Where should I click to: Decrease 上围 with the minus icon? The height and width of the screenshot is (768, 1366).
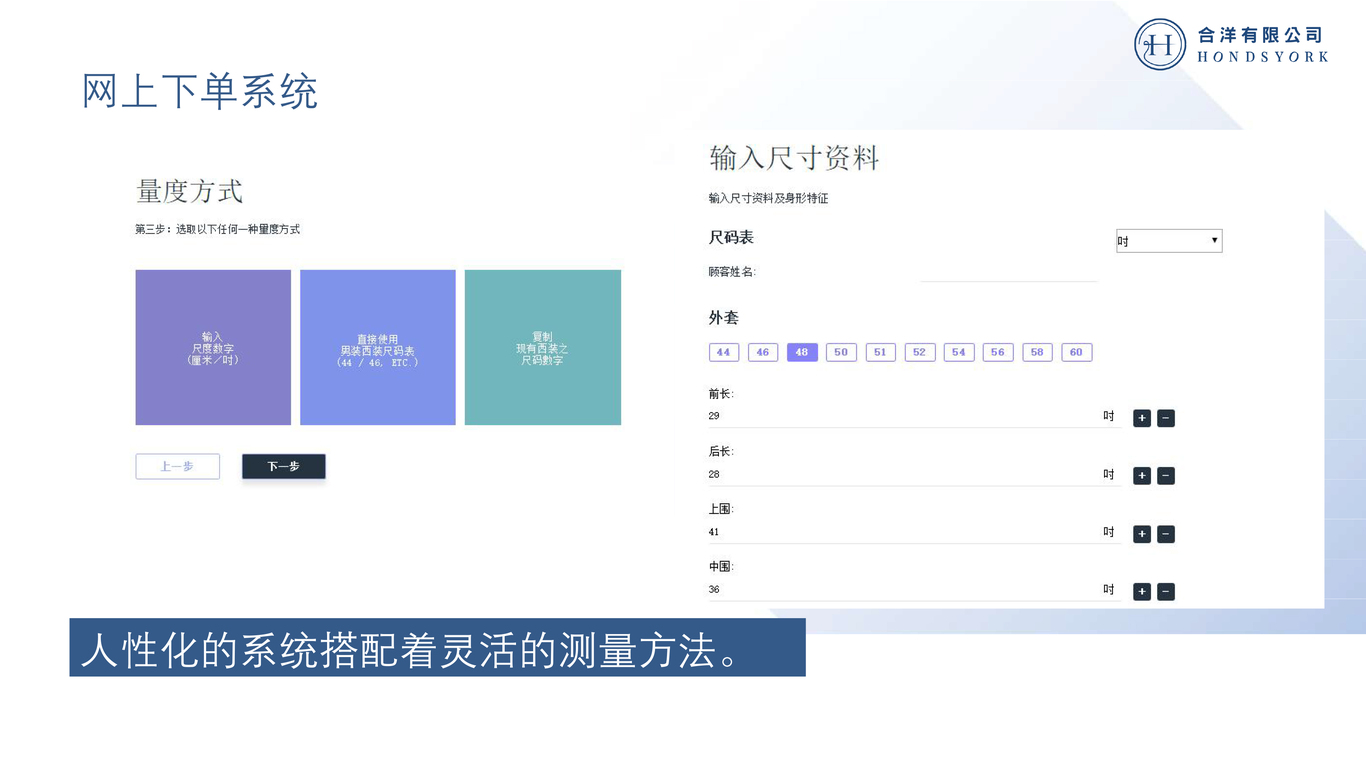coord(1166,534)
